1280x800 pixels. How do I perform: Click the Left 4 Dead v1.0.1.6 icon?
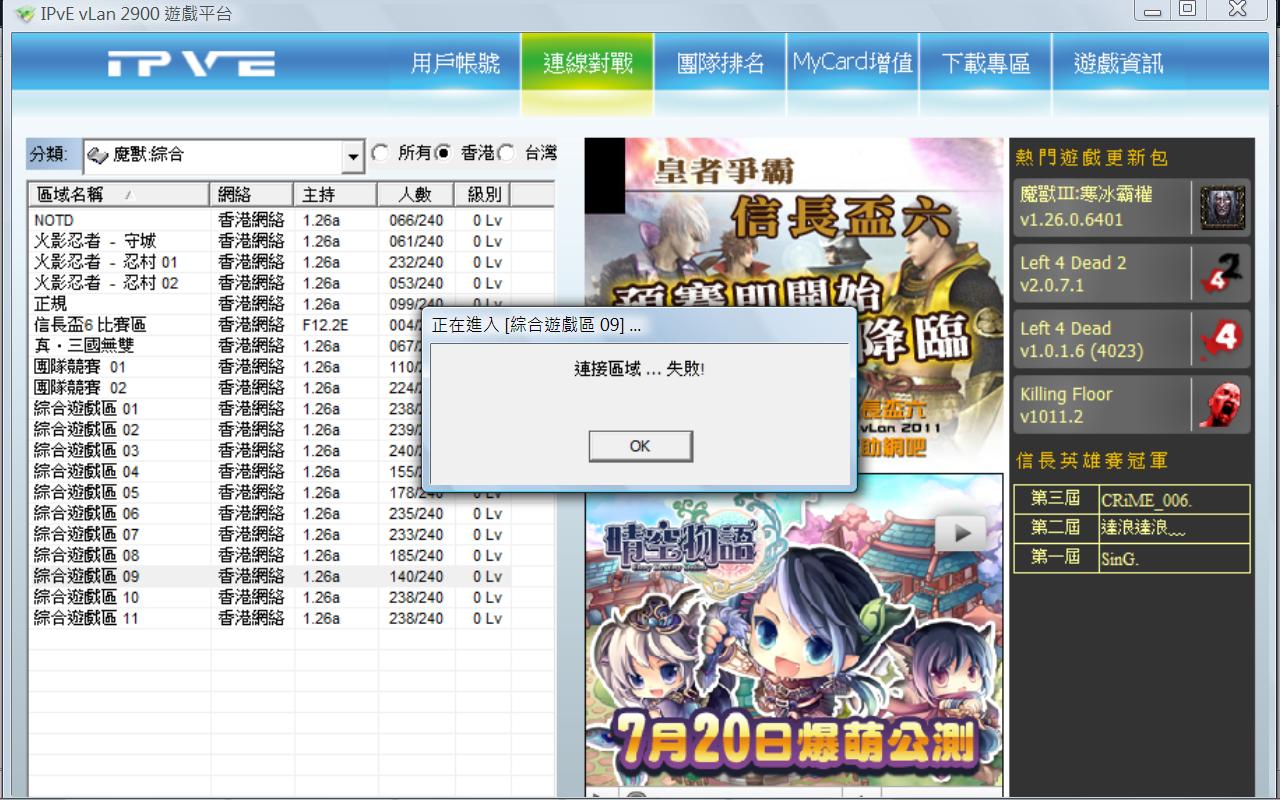click(x=1223, y=339)
